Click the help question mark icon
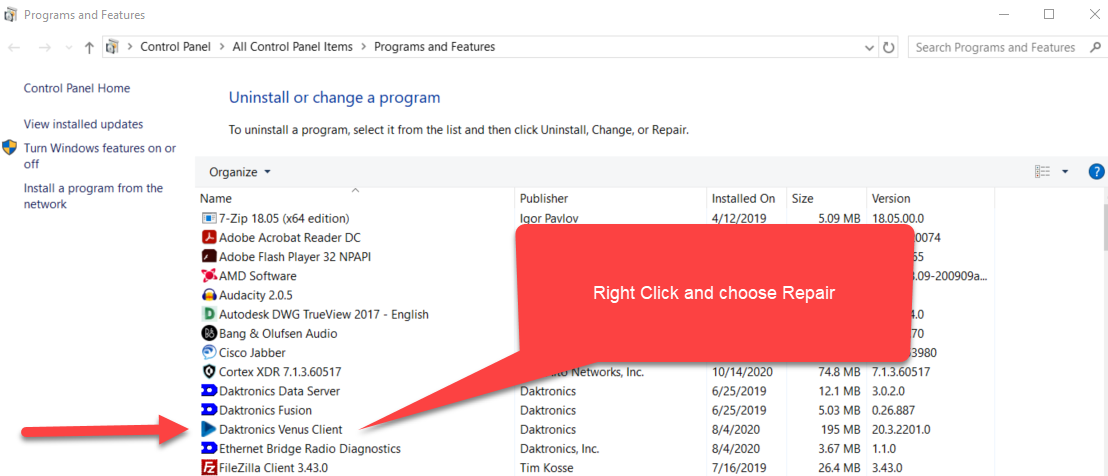 [x=1096, y=172]
